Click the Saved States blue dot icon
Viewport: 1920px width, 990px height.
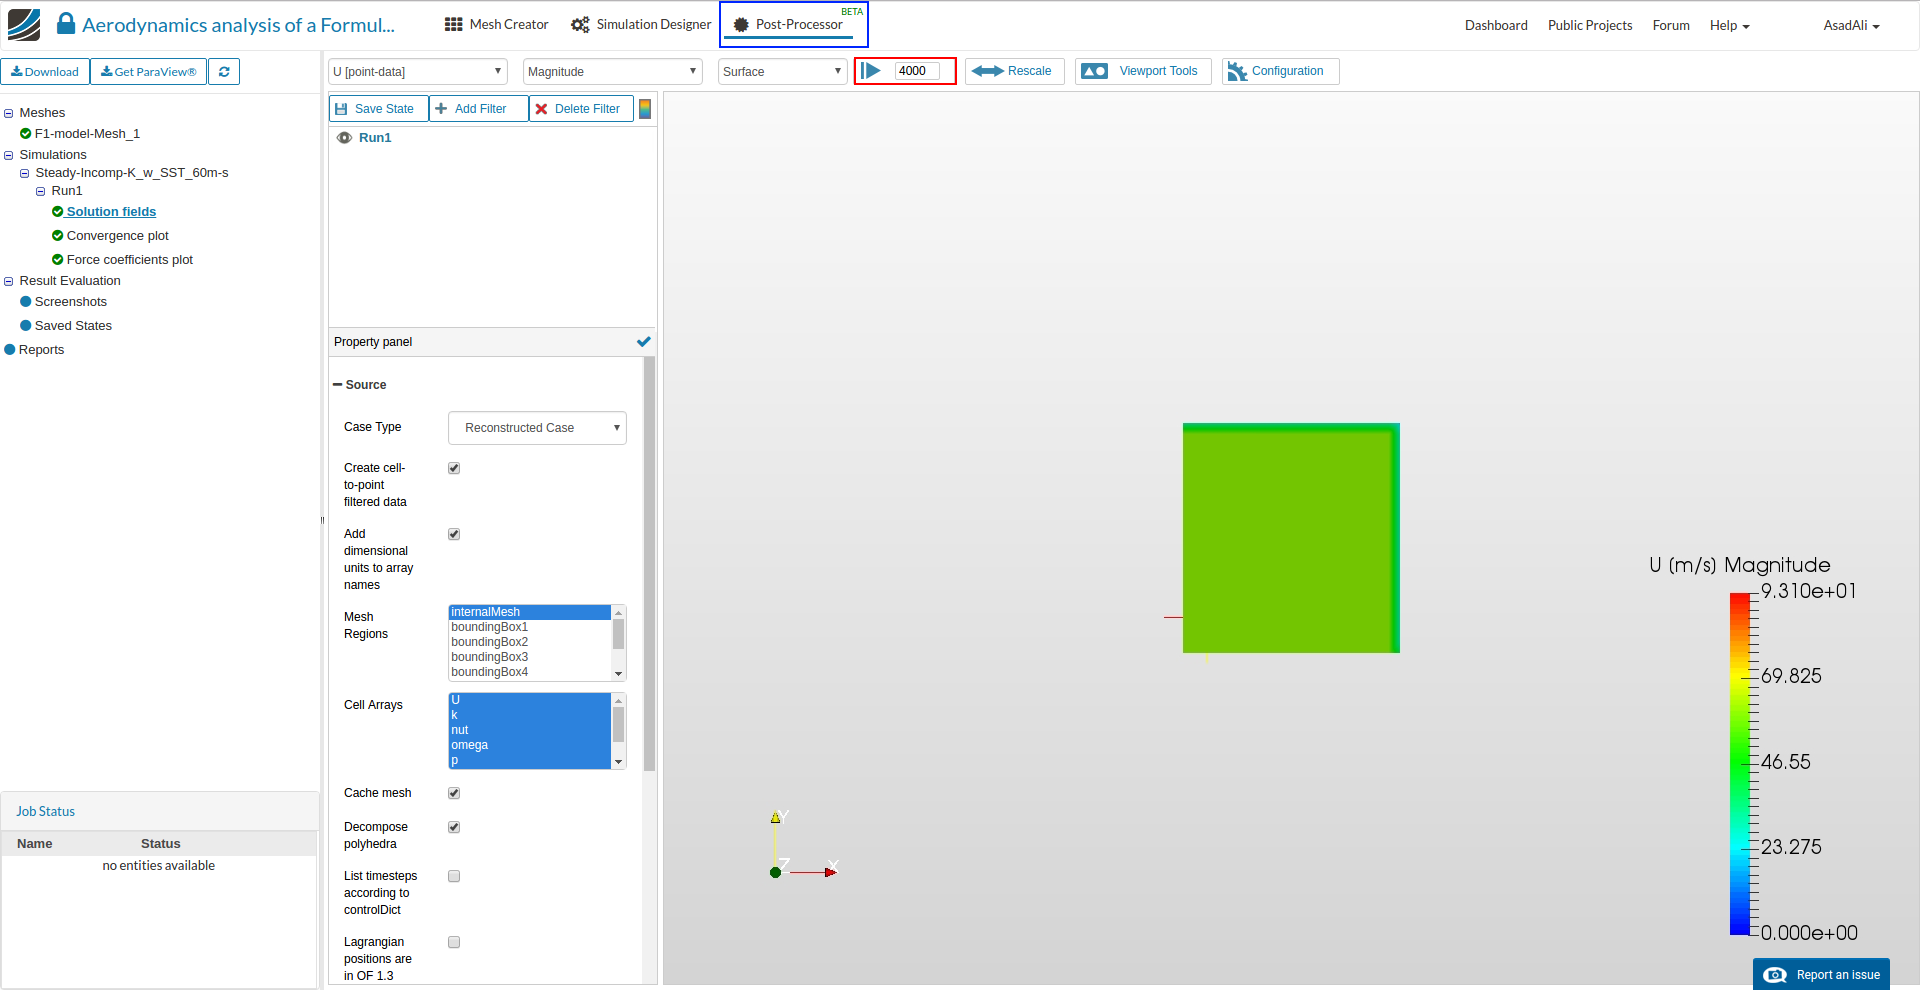point(26,326)
